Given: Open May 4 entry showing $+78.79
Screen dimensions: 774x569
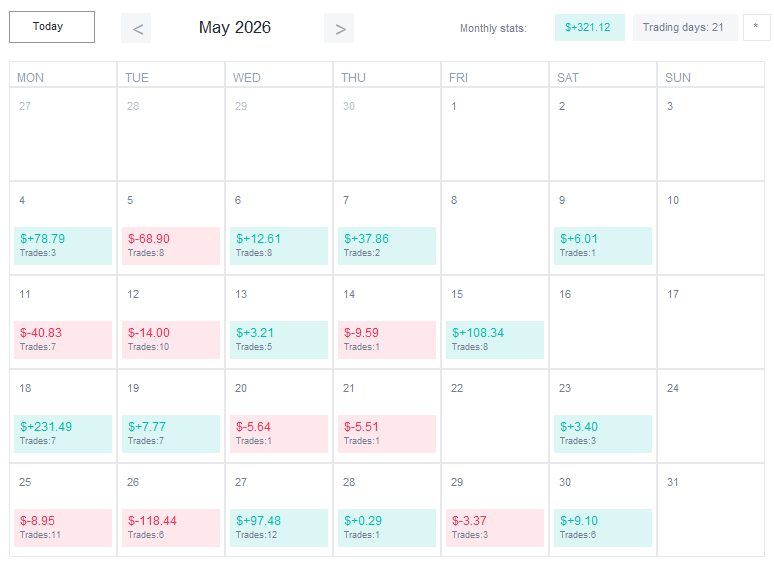Looking at the screenshot, I should 63,246.
